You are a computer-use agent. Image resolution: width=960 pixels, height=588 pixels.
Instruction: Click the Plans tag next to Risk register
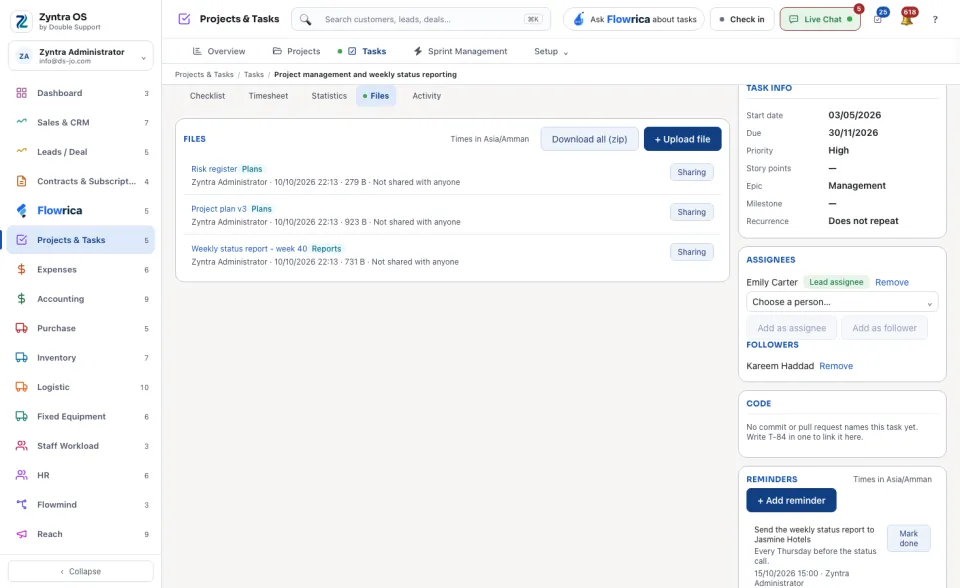click(x=252, y=169)
